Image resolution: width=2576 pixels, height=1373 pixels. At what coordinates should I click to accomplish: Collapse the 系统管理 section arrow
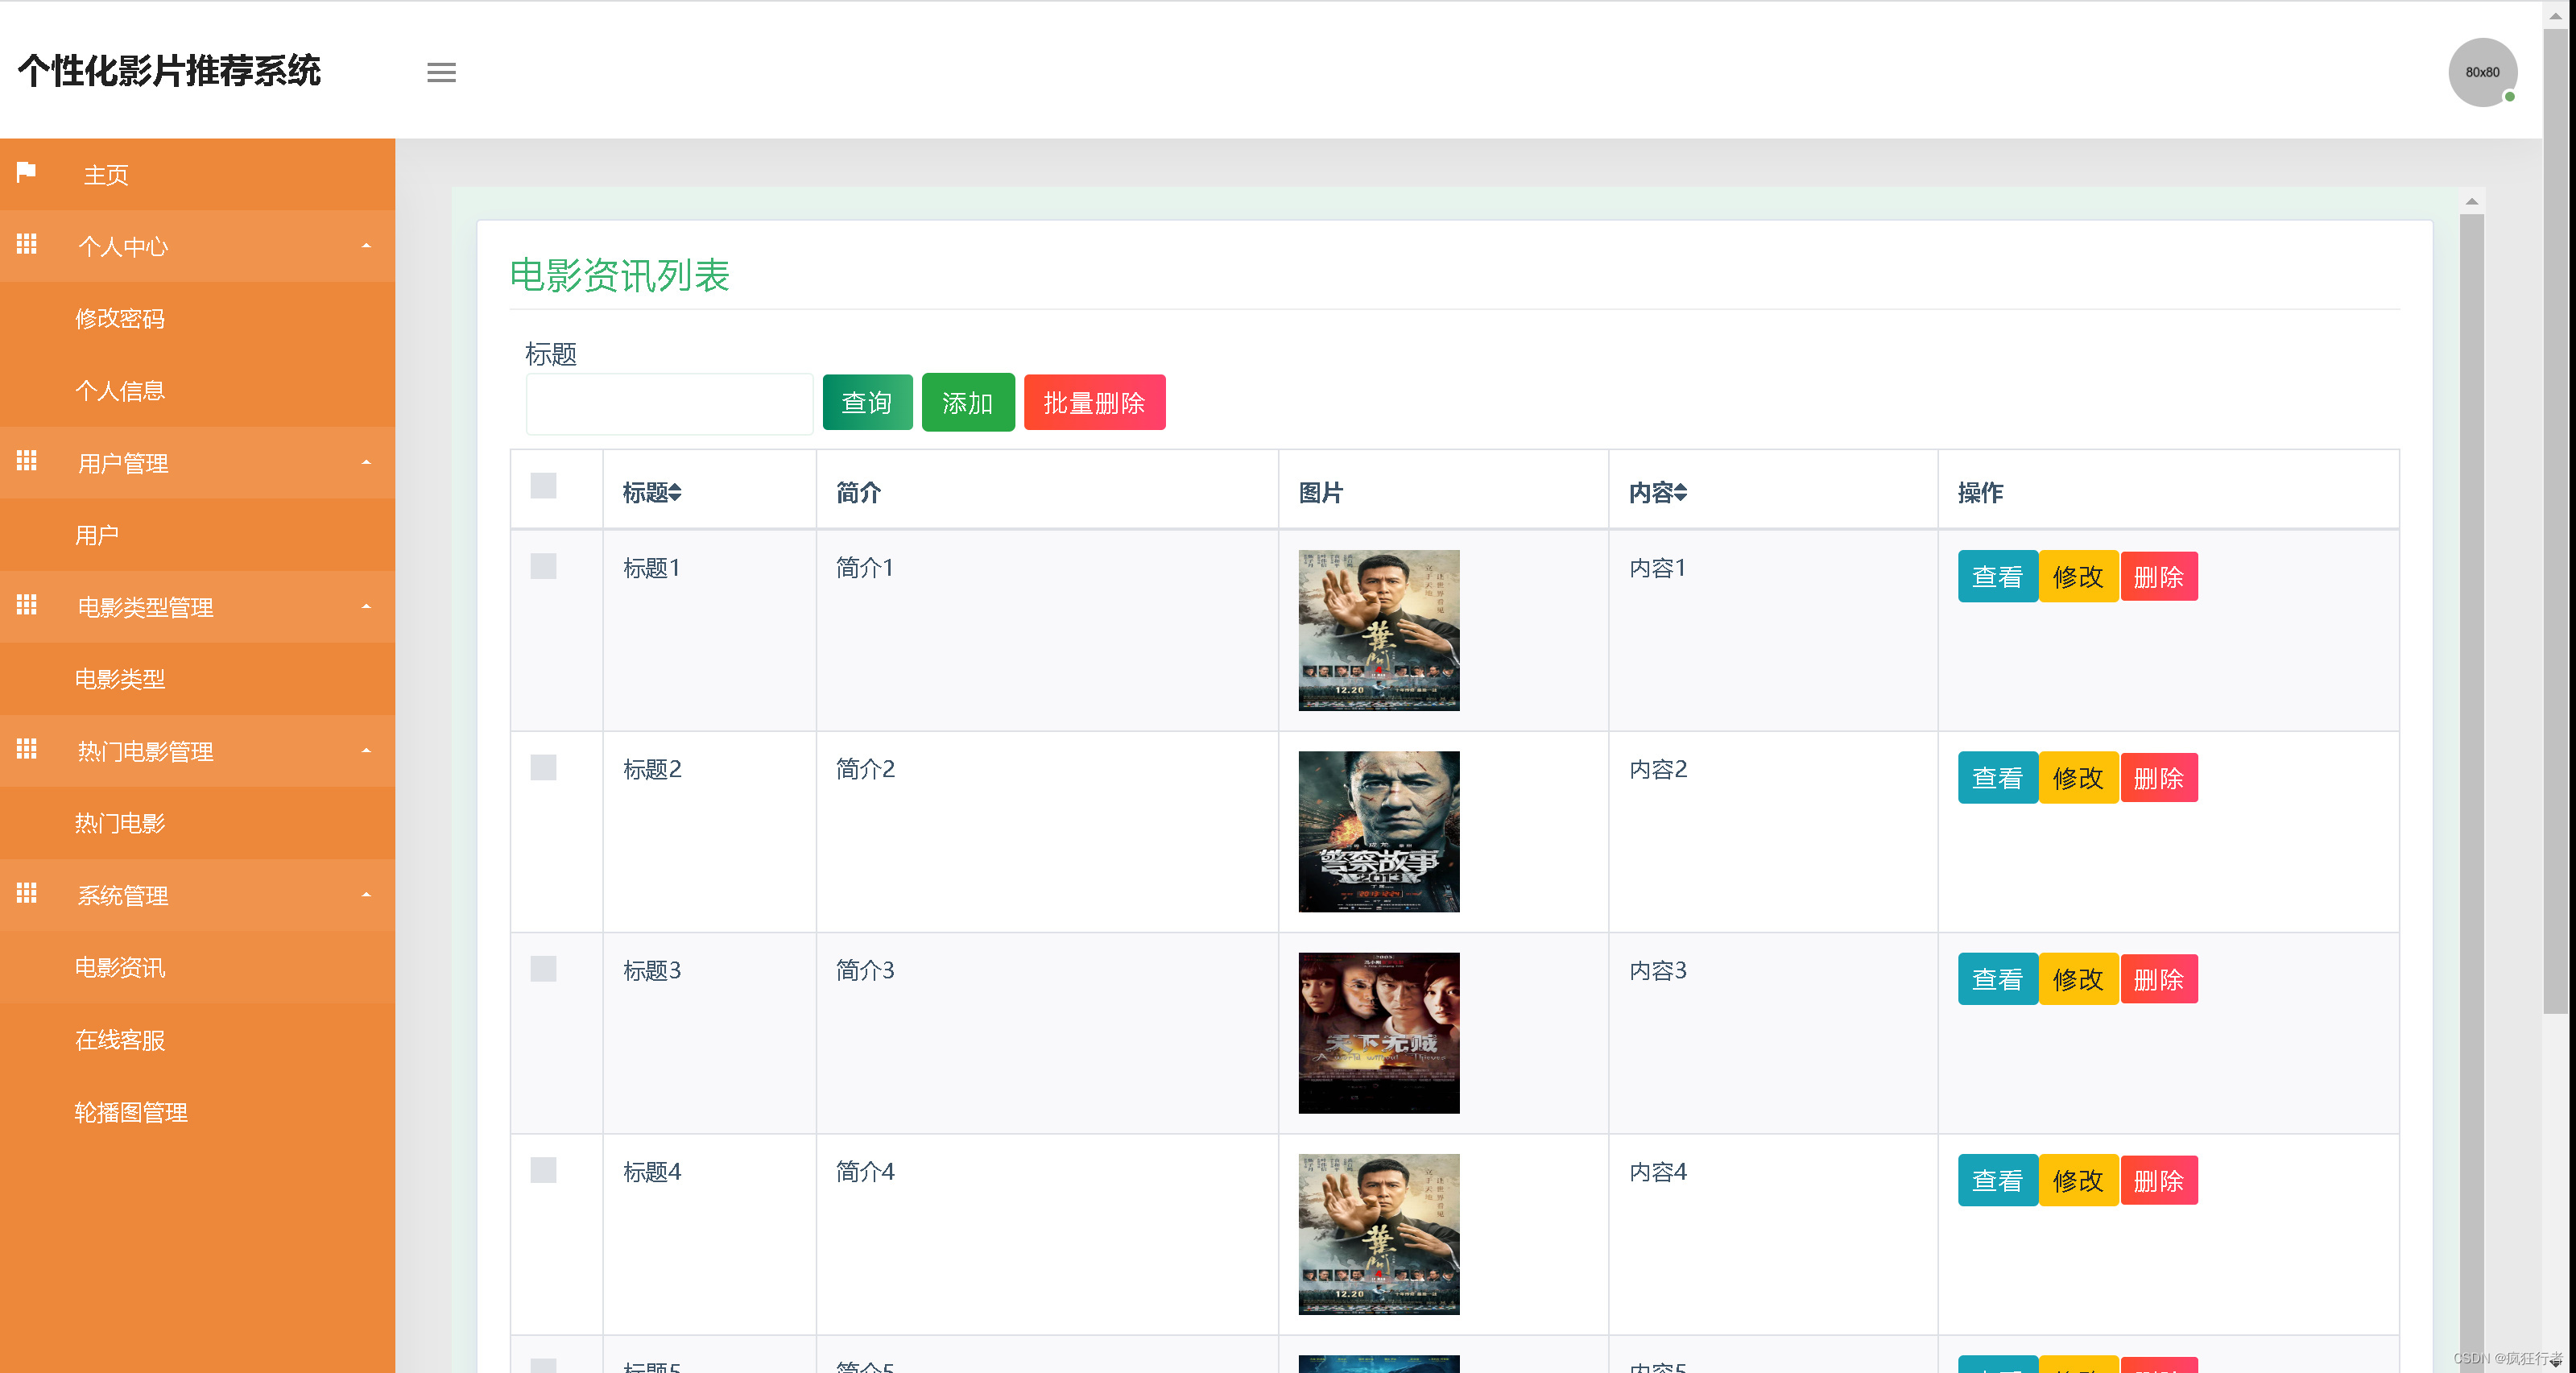click(x=366, y=895)
